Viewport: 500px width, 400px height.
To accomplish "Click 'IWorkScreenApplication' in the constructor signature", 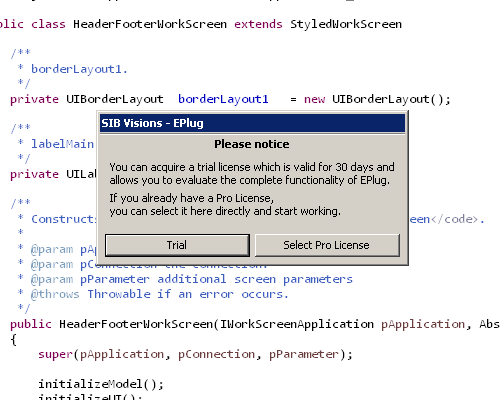I will pyautogui.click(x=296, y=324).
